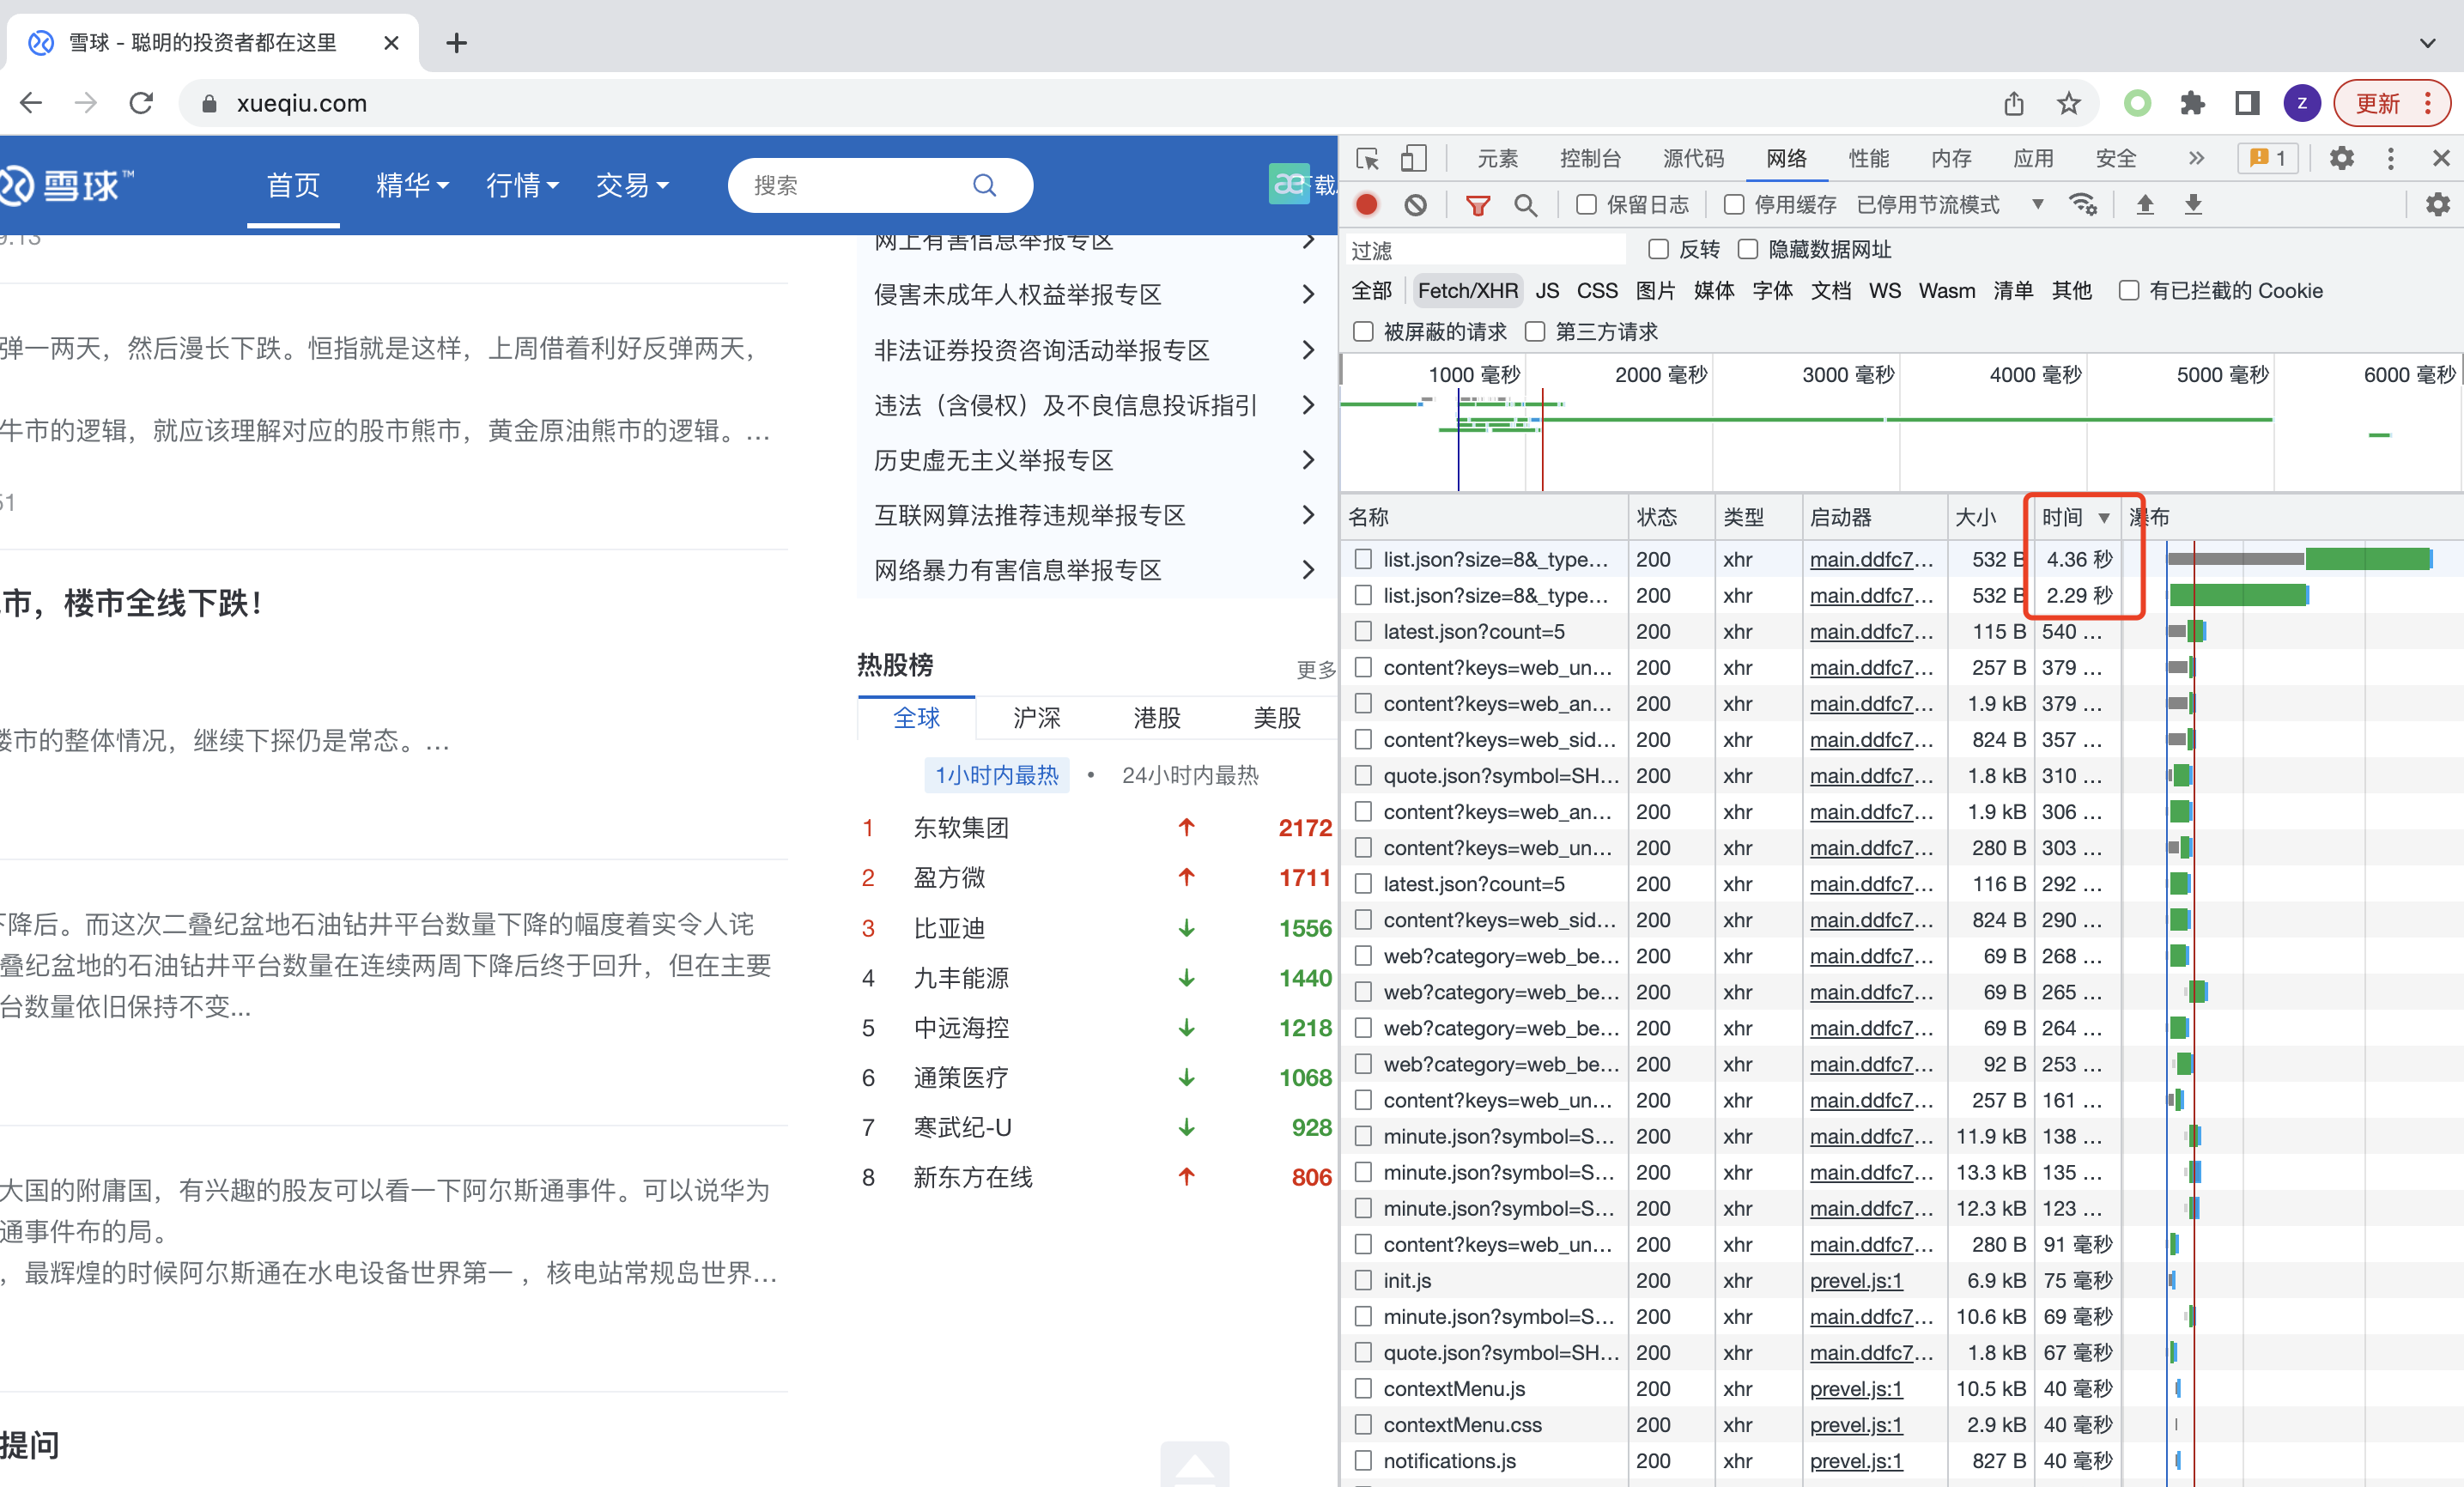Viewport: 2464px width, 1487px height.
Task: Toggle the device toolbar icon in DevTools
Action: pyautogui.click(x=1412, y=159)
